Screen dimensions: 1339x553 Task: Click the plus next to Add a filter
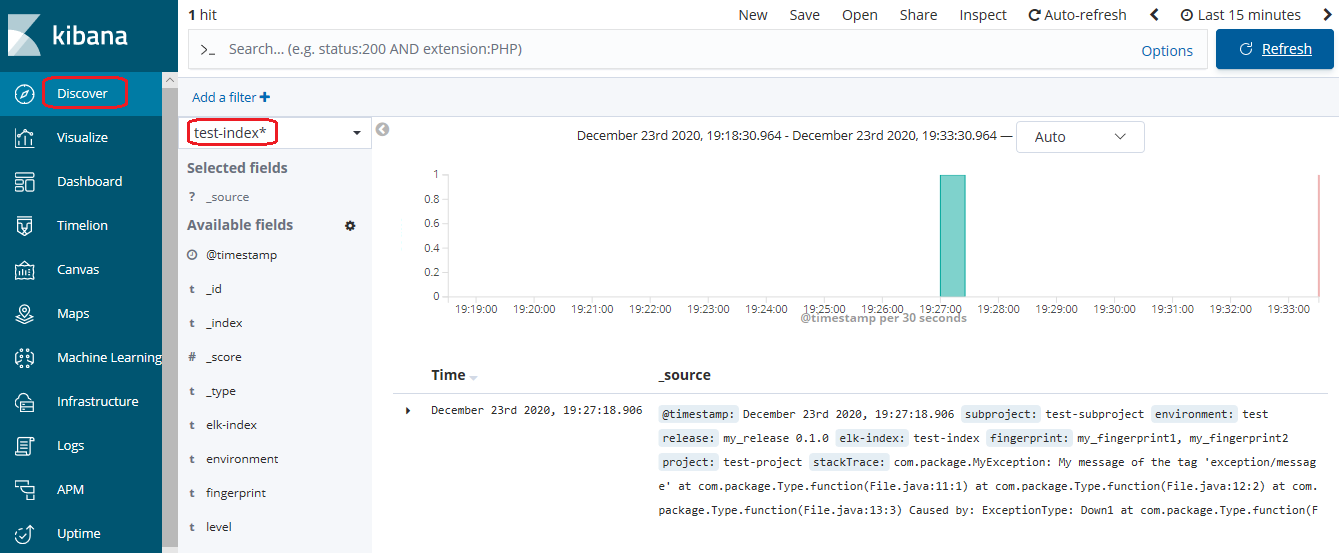(x=265, y=97)
